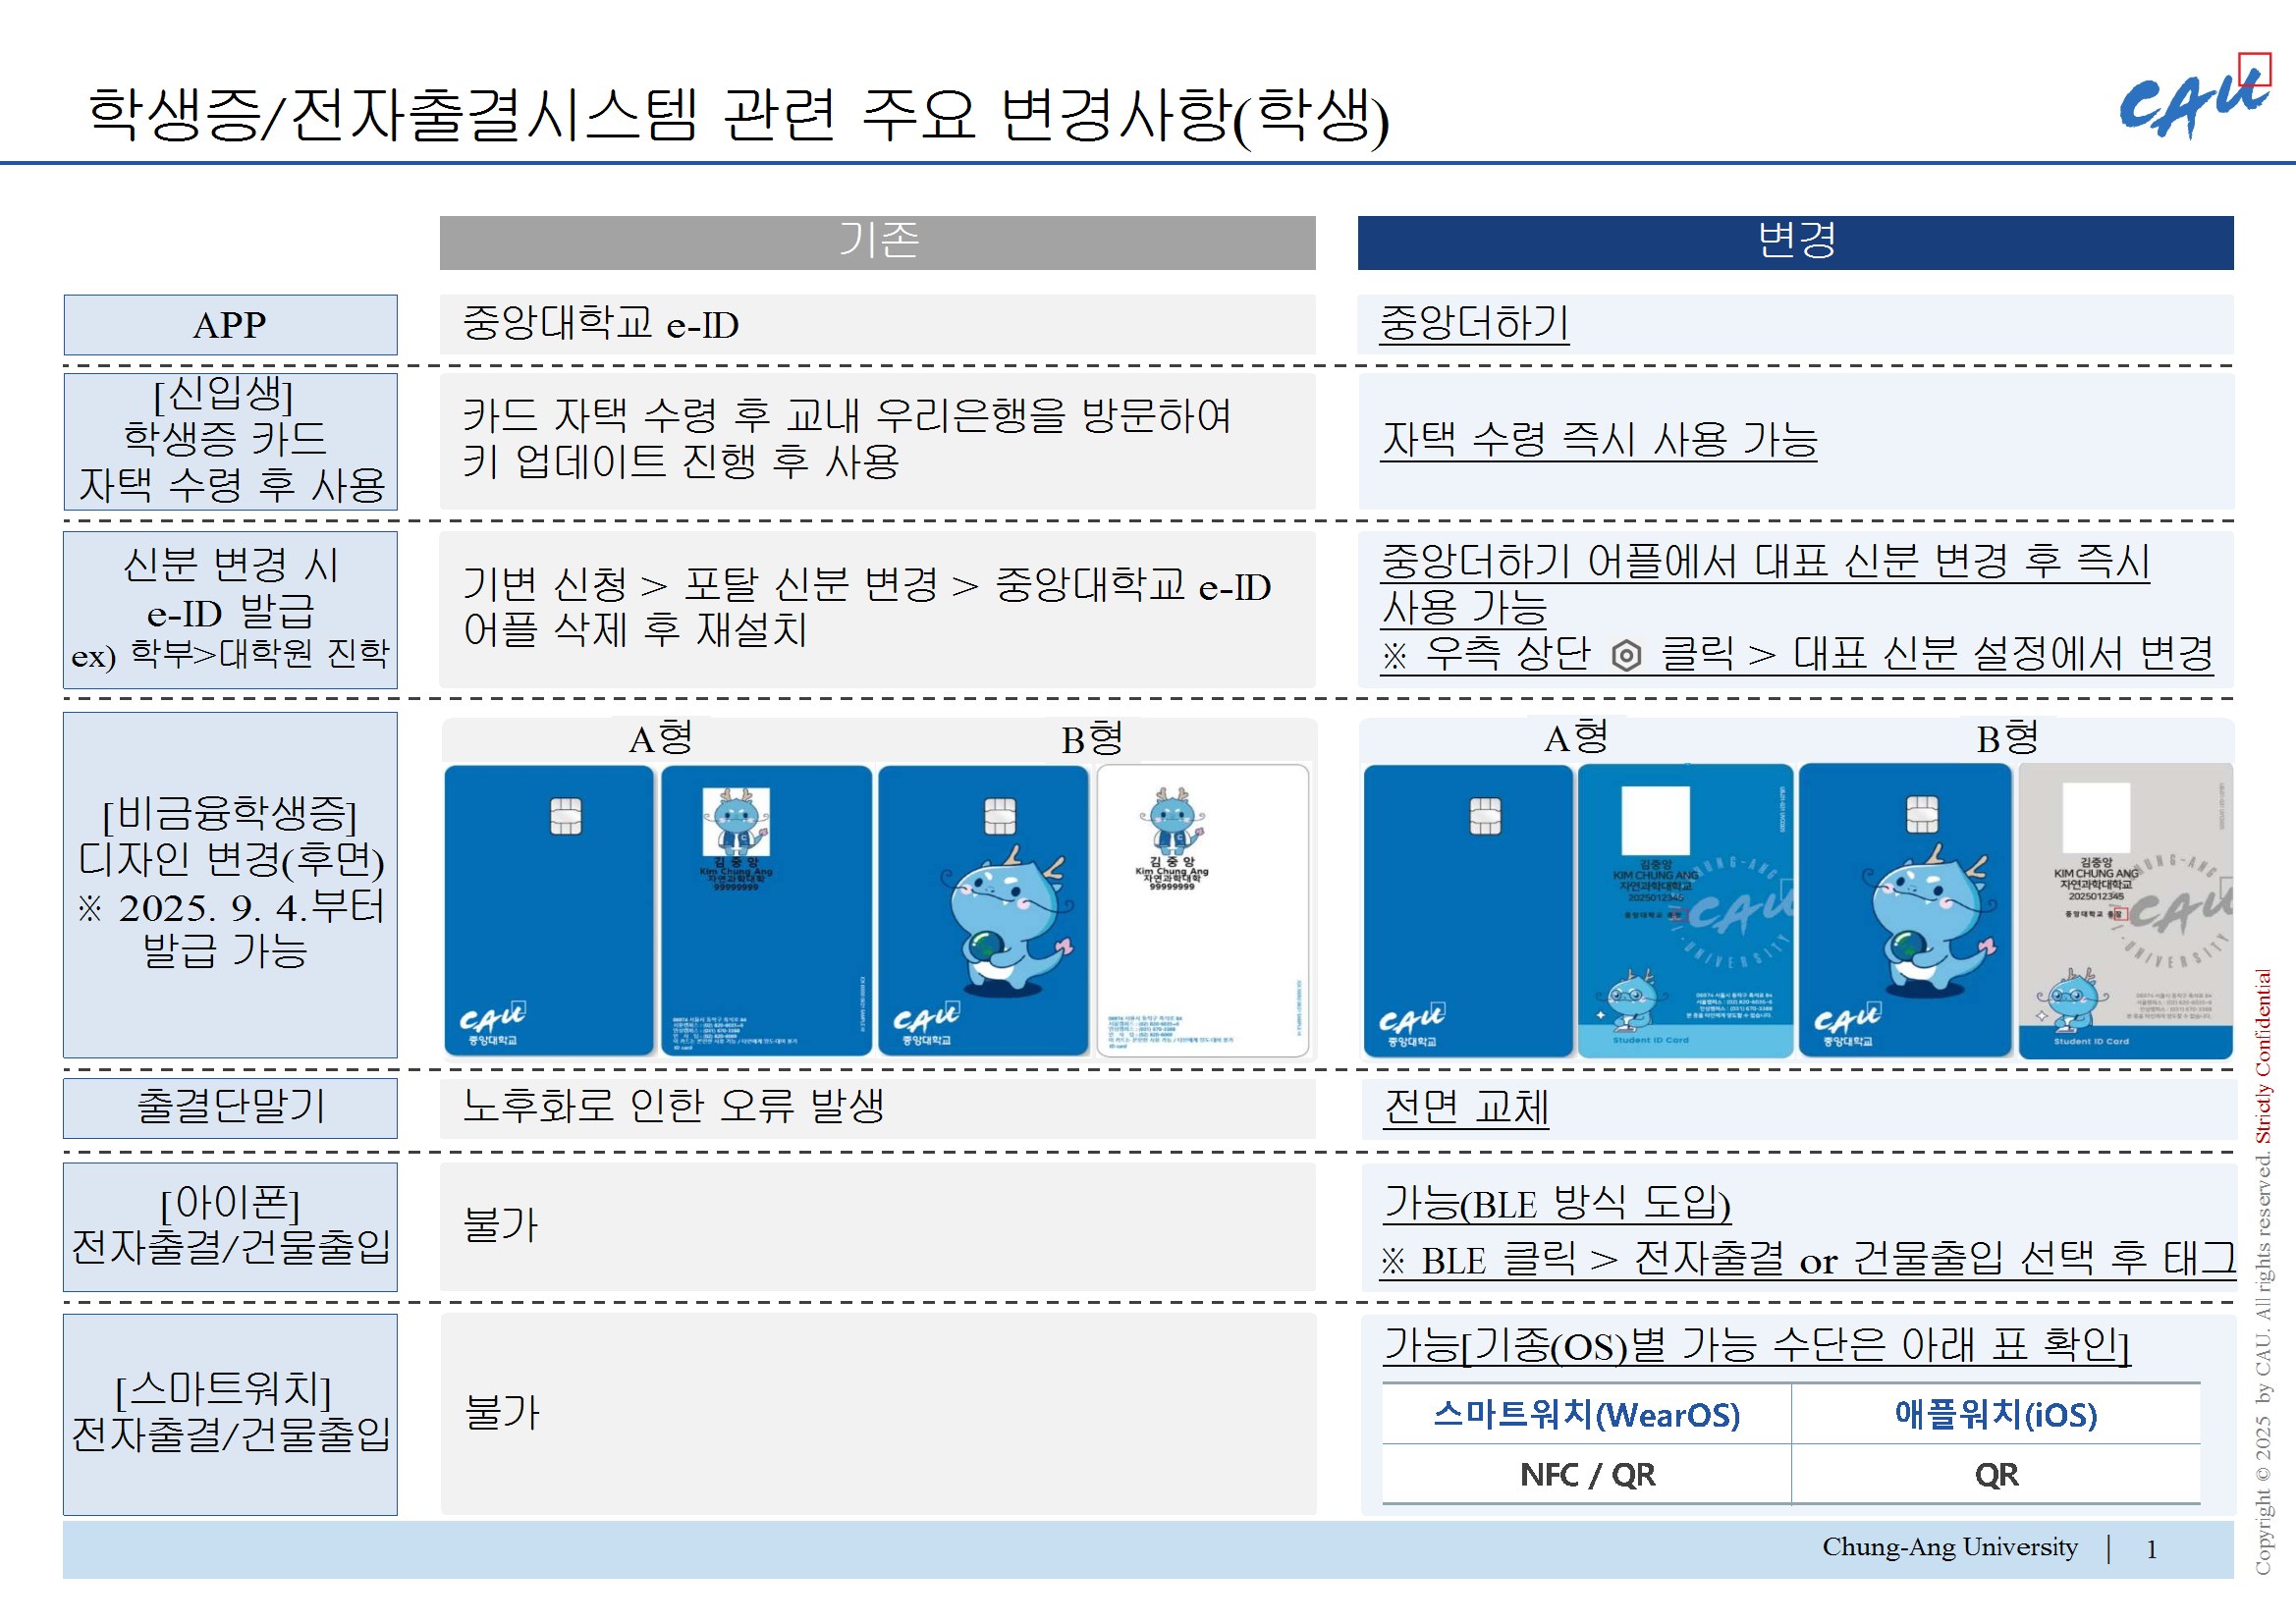Click the 기존 B형 dragon mascot card front

pyautogui.click(x=983, y=911)
